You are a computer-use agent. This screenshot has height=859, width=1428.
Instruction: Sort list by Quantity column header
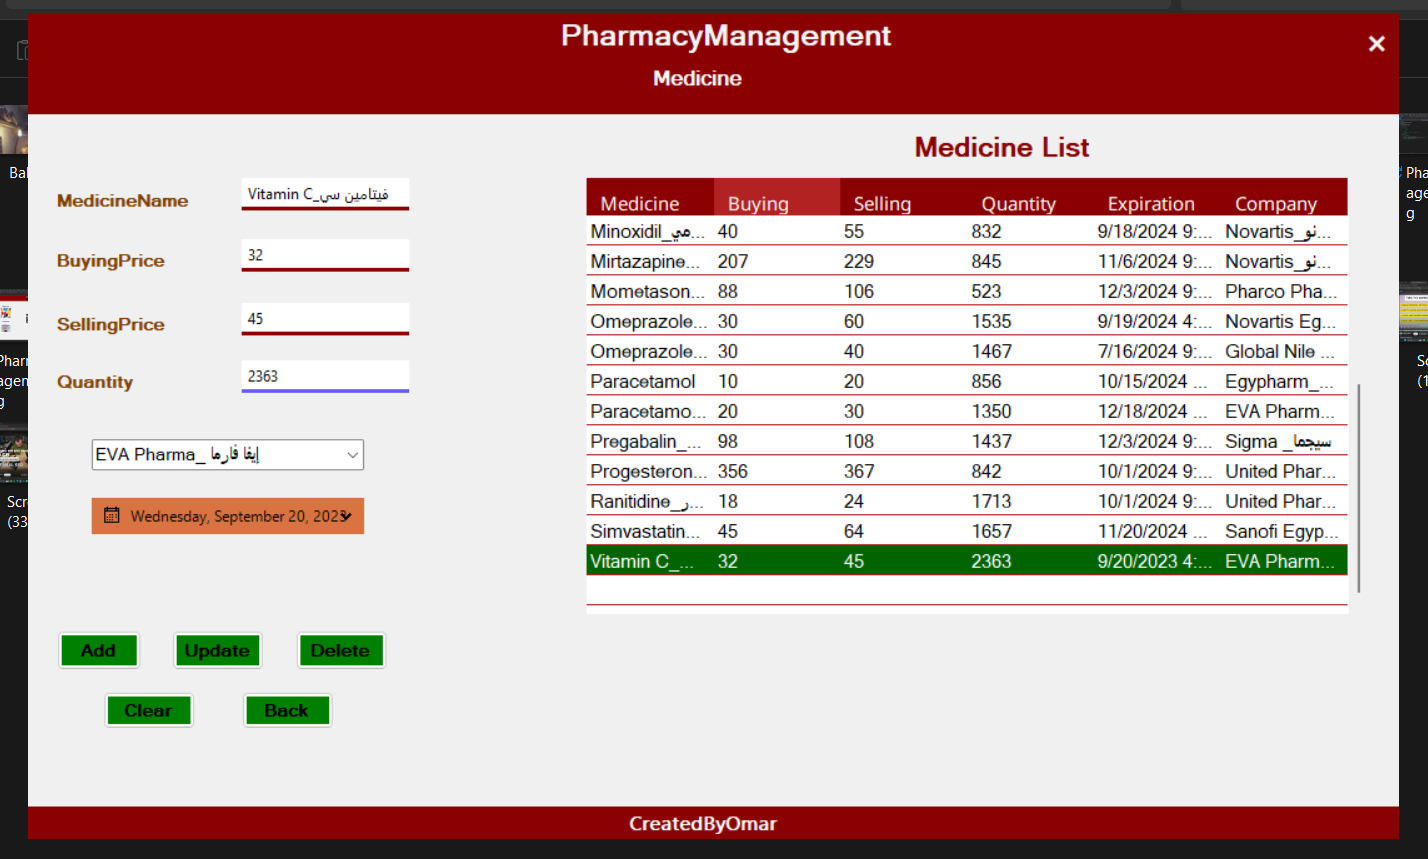pos(1018,203)
